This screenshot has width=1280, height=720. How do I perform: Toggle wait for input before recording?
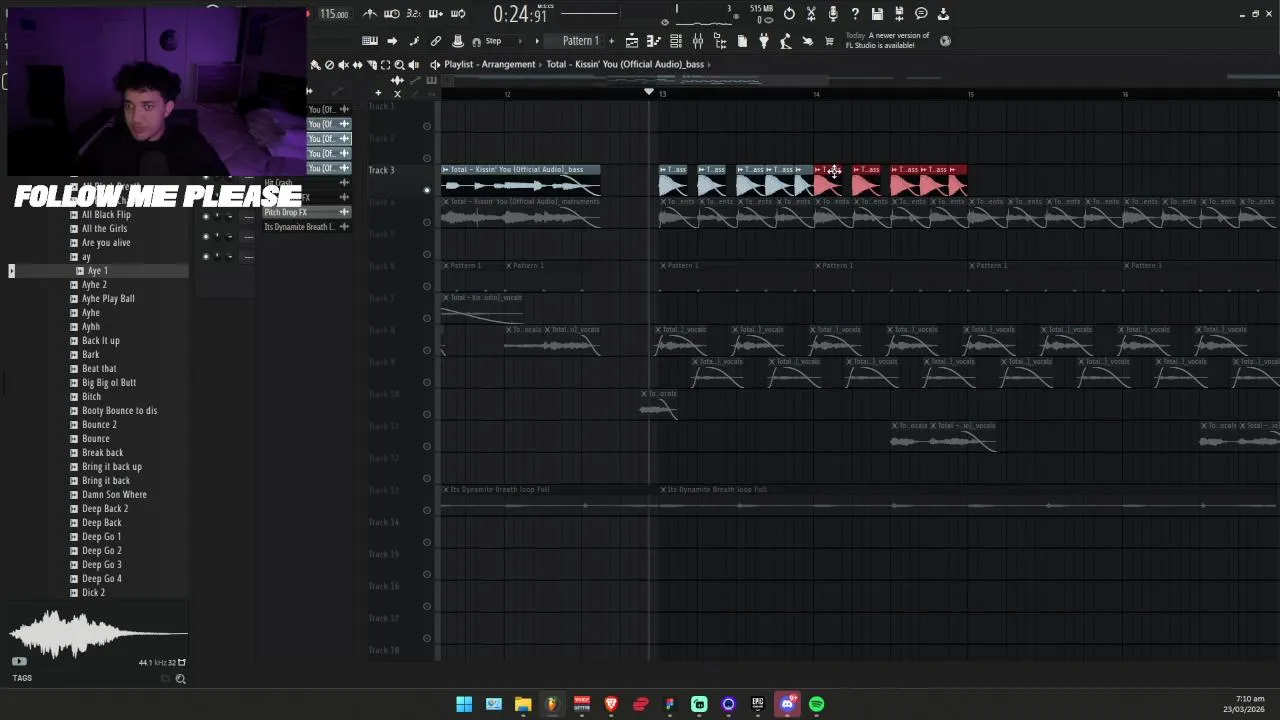[x=392, y=14]
